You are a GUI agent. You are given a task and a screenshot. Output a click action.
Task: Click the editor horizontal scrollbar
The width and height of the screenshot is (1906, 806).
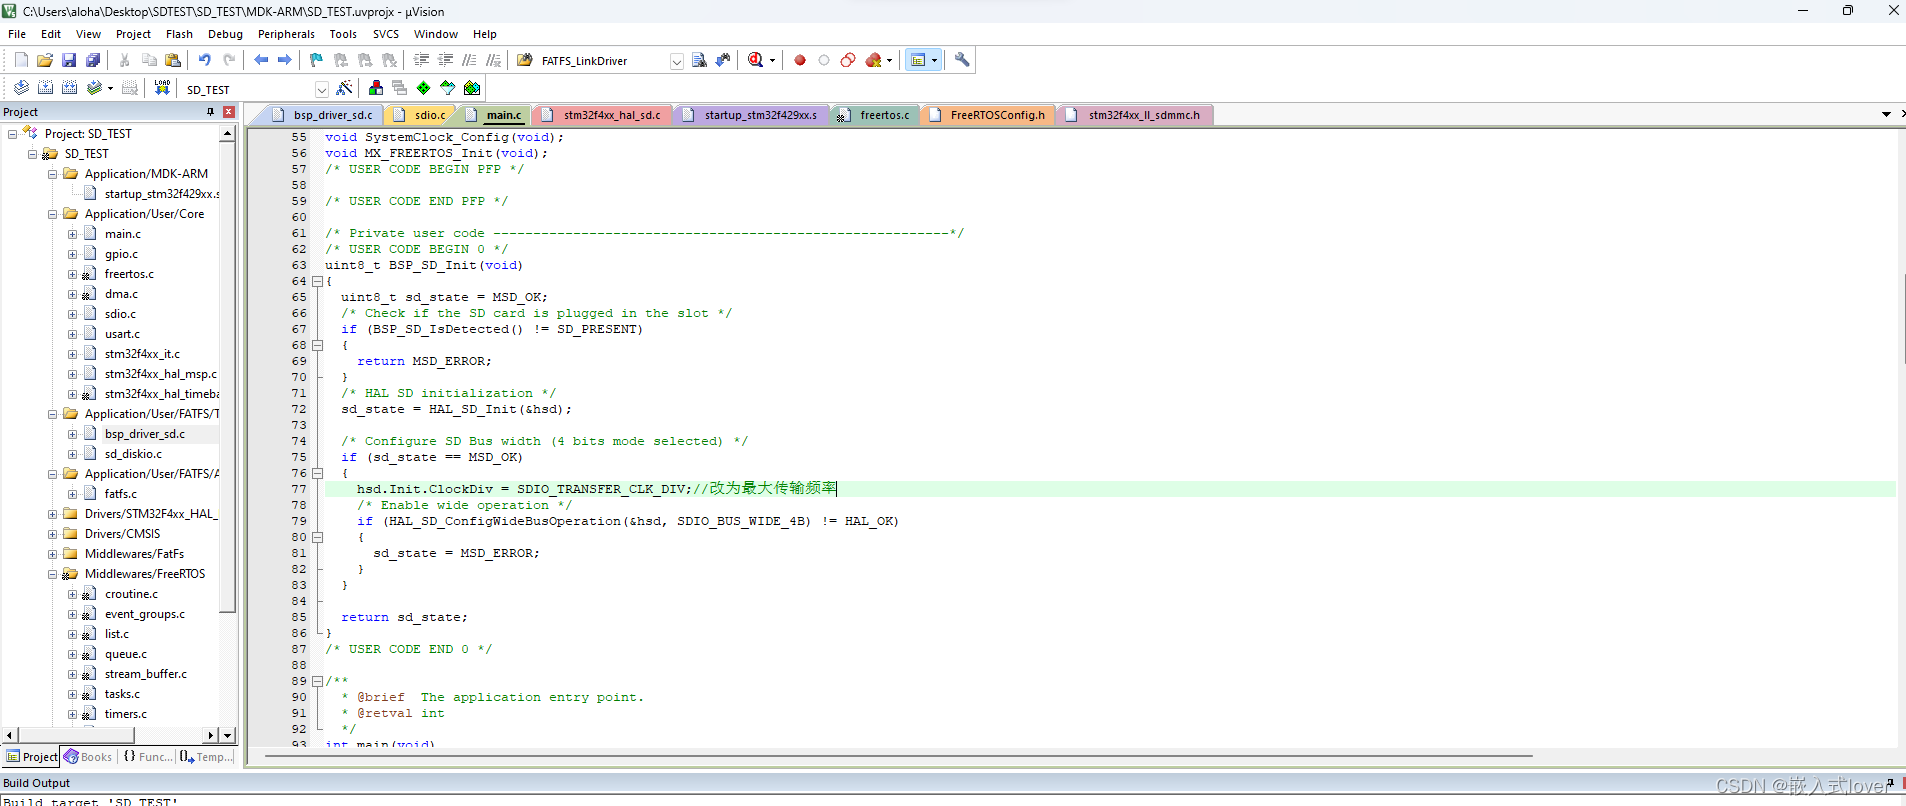point(898,756)
